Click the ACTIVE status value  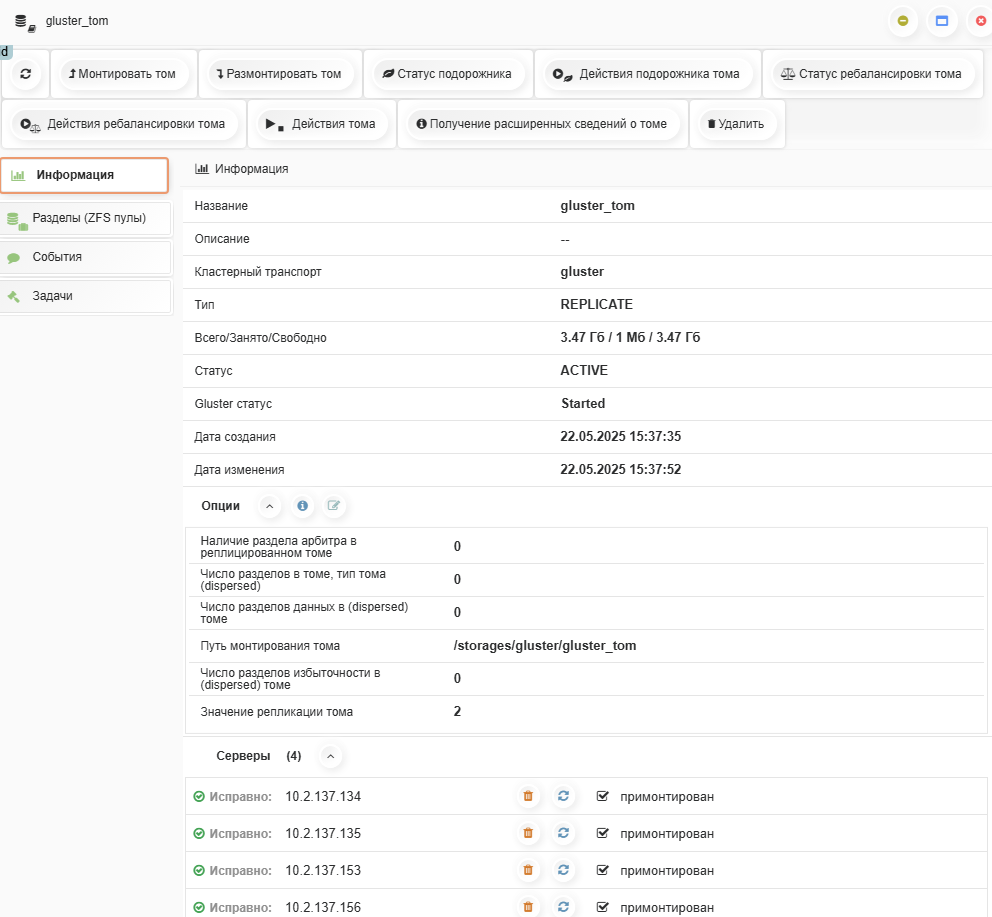point(584,370)
